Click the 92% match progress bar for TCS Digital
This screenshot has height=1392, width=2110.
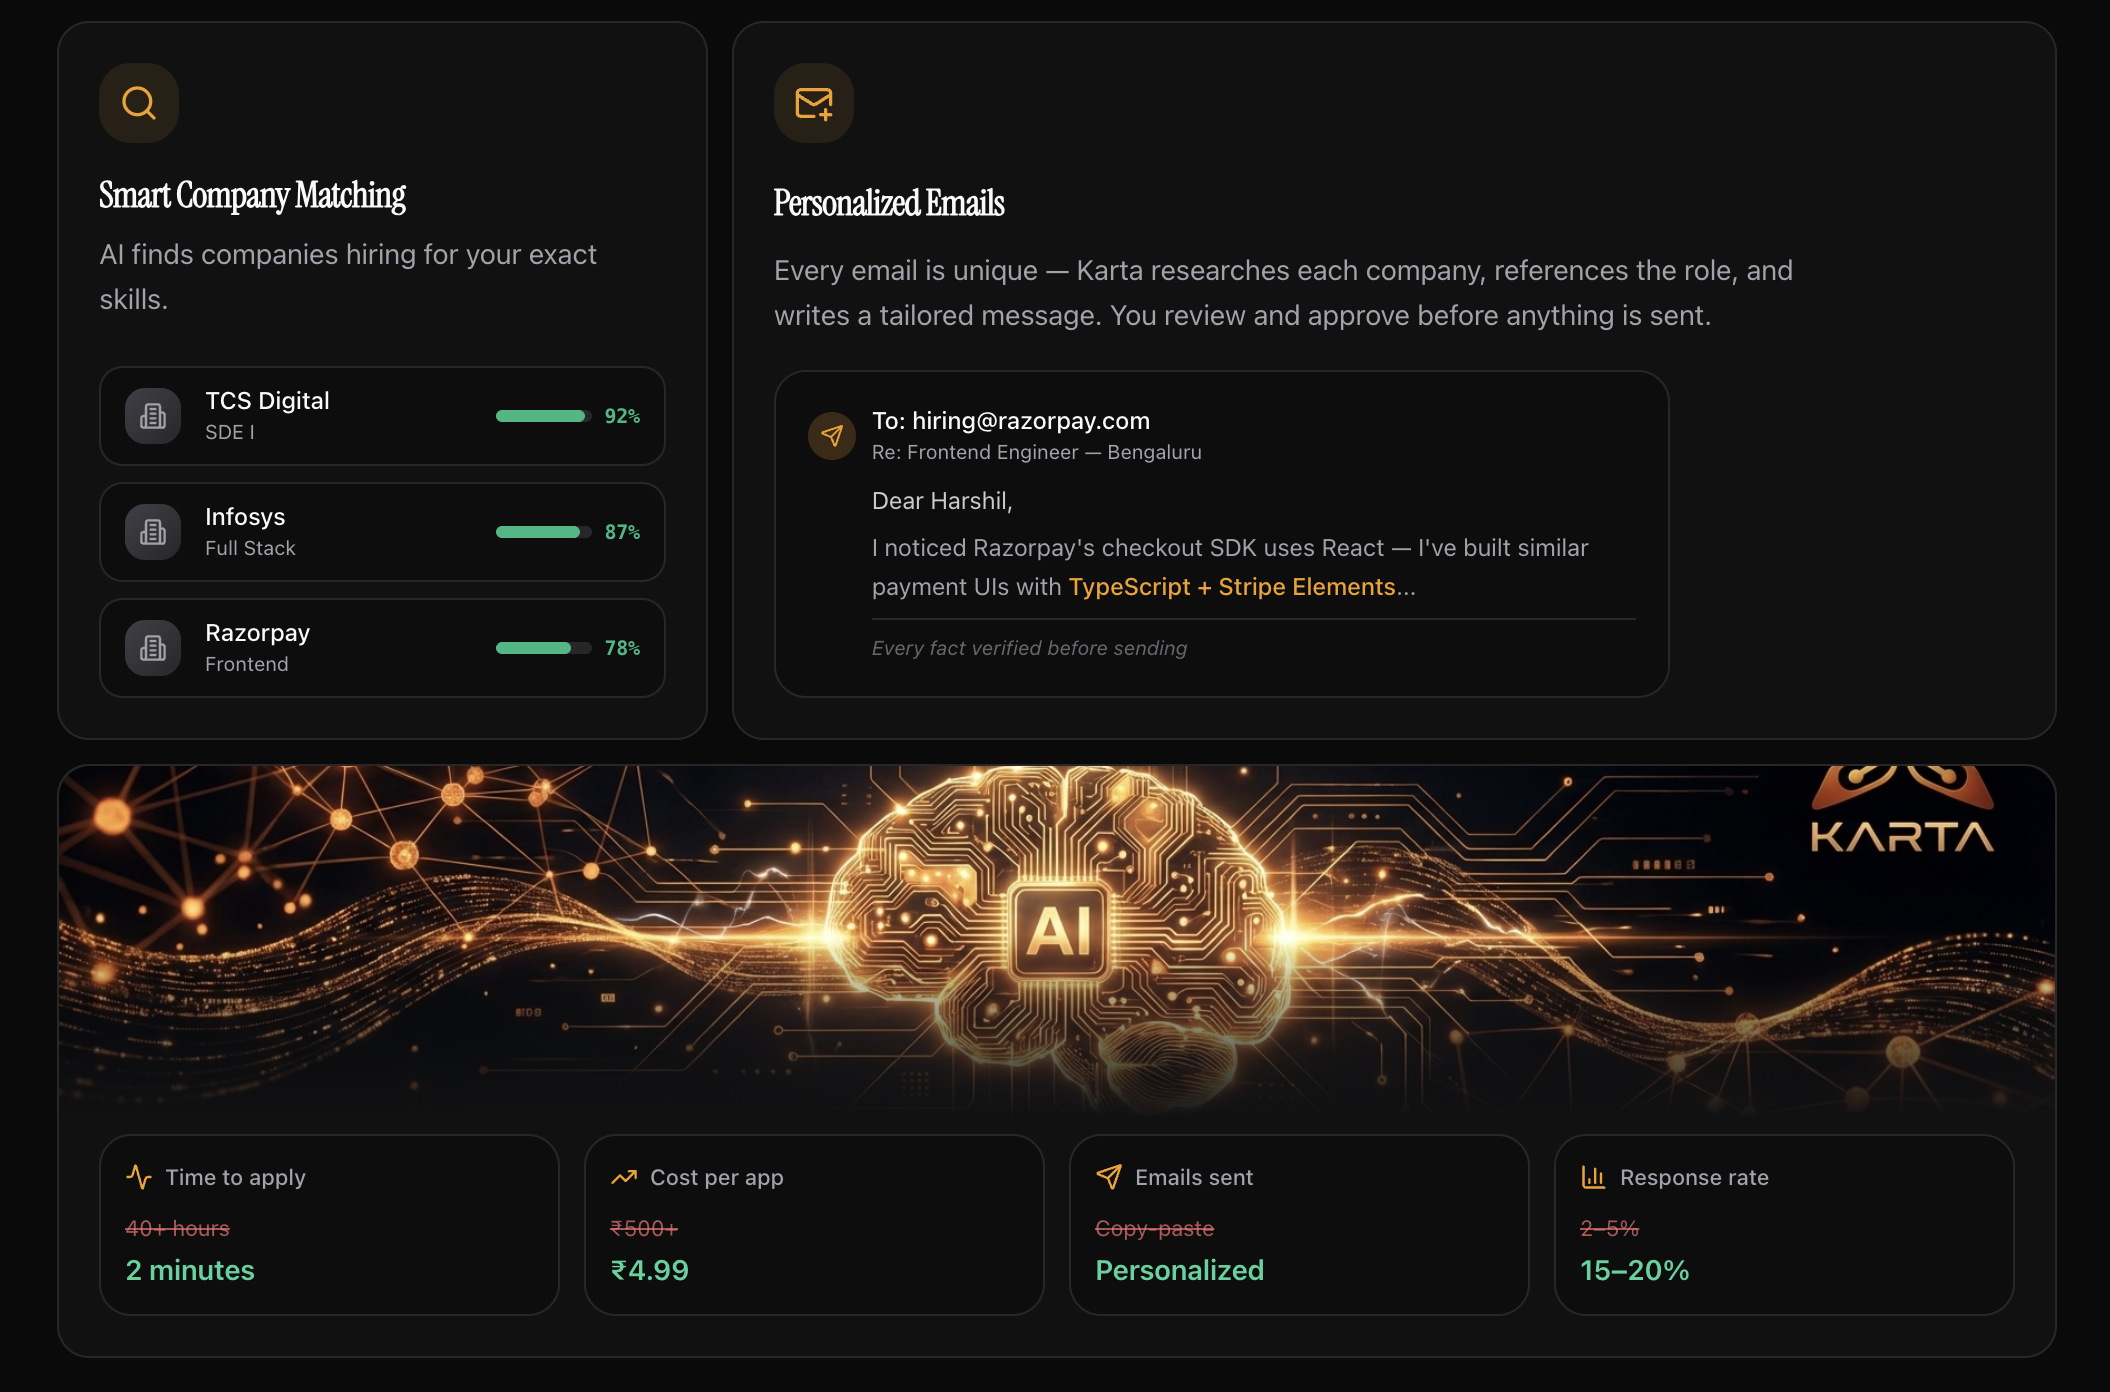coord(544,416)
